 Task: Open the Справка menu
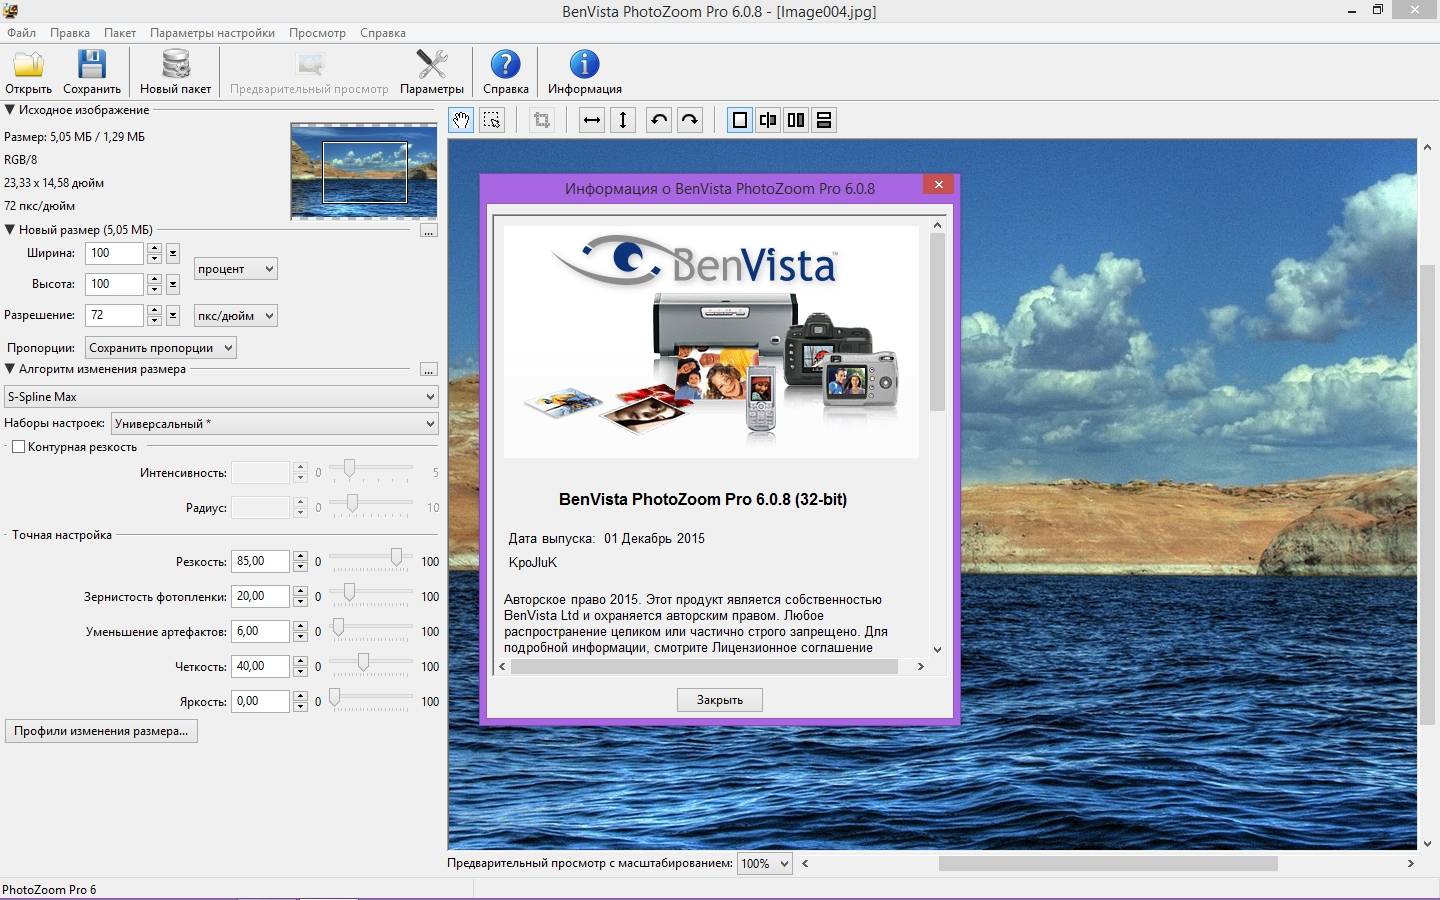pyautogui.click(x=383, y=33)
